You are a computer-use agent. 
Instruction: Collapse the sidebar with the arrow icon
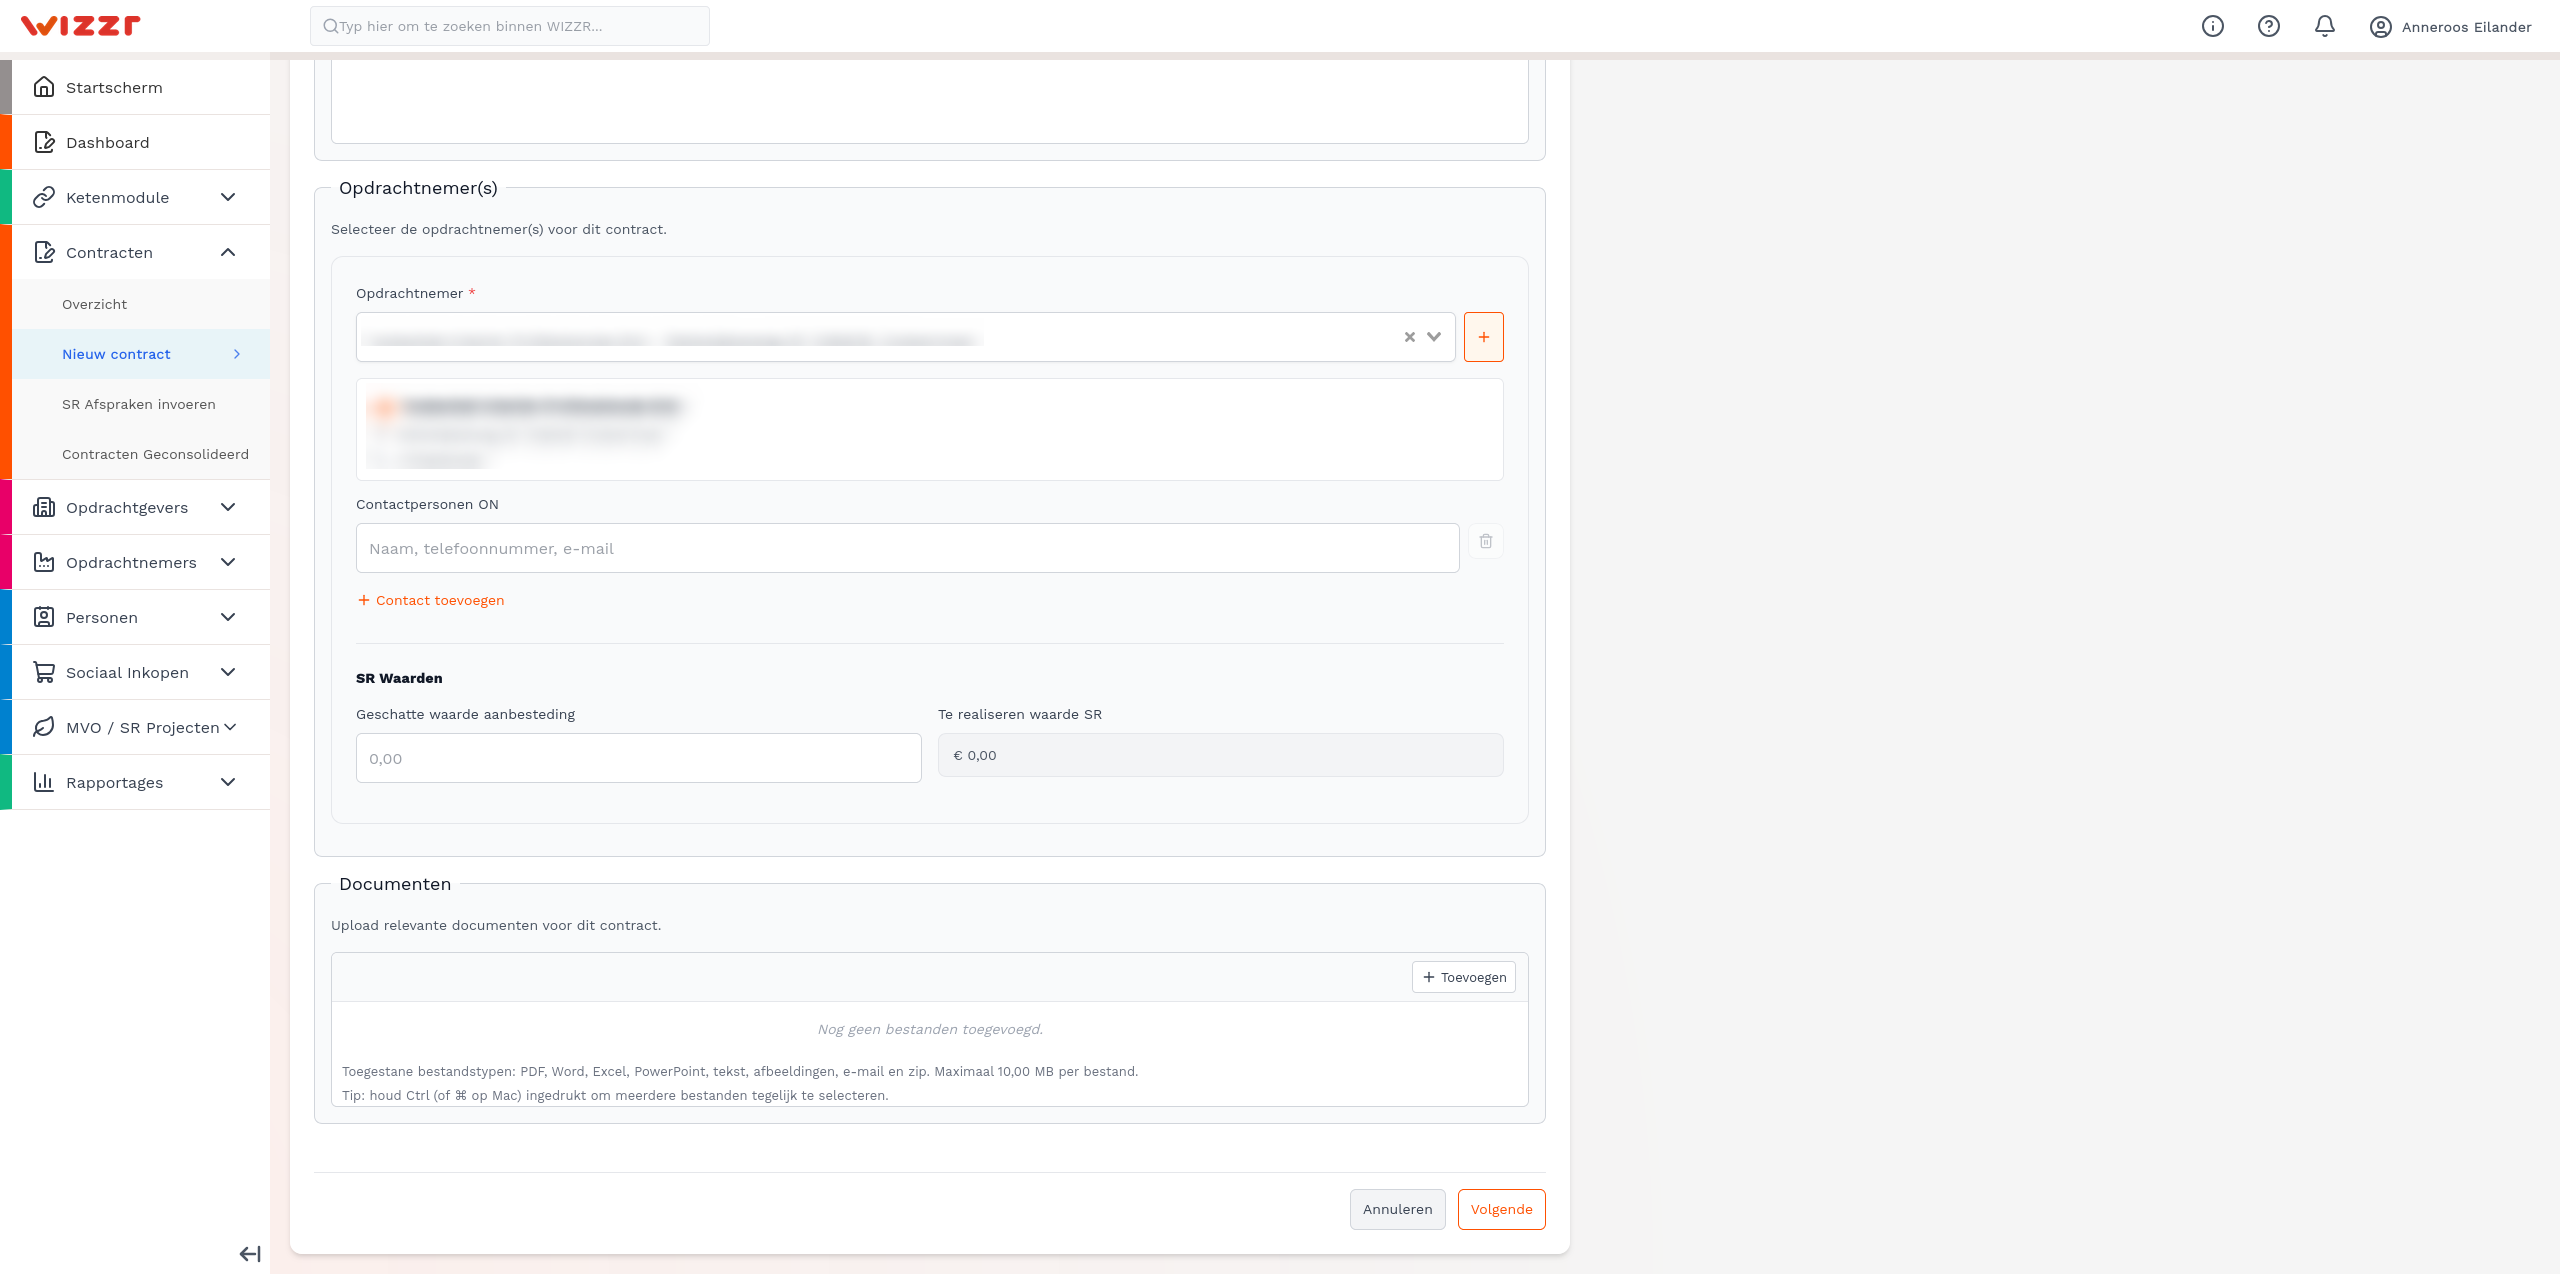click(x=250, y=1254)
